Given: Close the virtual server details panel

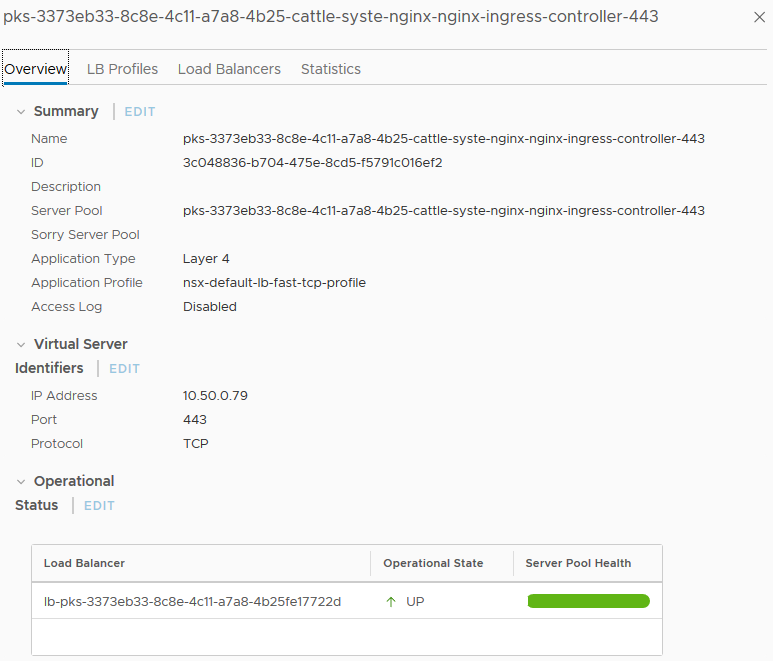Looking at the screenshot, I should pyautogui.click(x=757, y=18).
